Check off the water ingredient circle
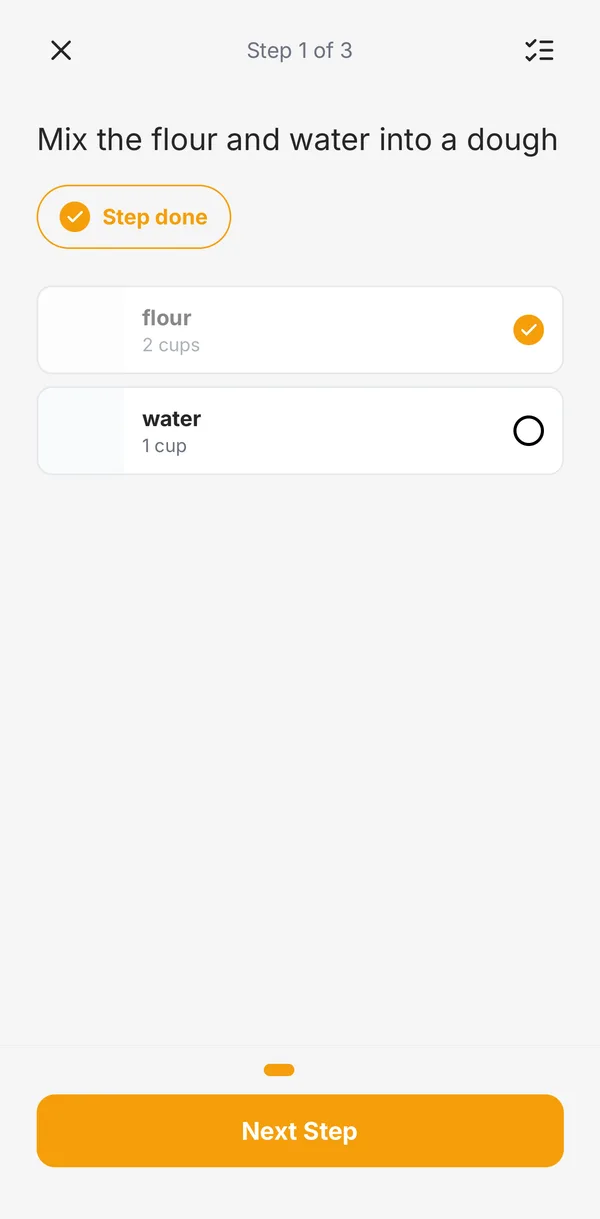The width and height of the screenshot is (600, 1219). (528, 431)
